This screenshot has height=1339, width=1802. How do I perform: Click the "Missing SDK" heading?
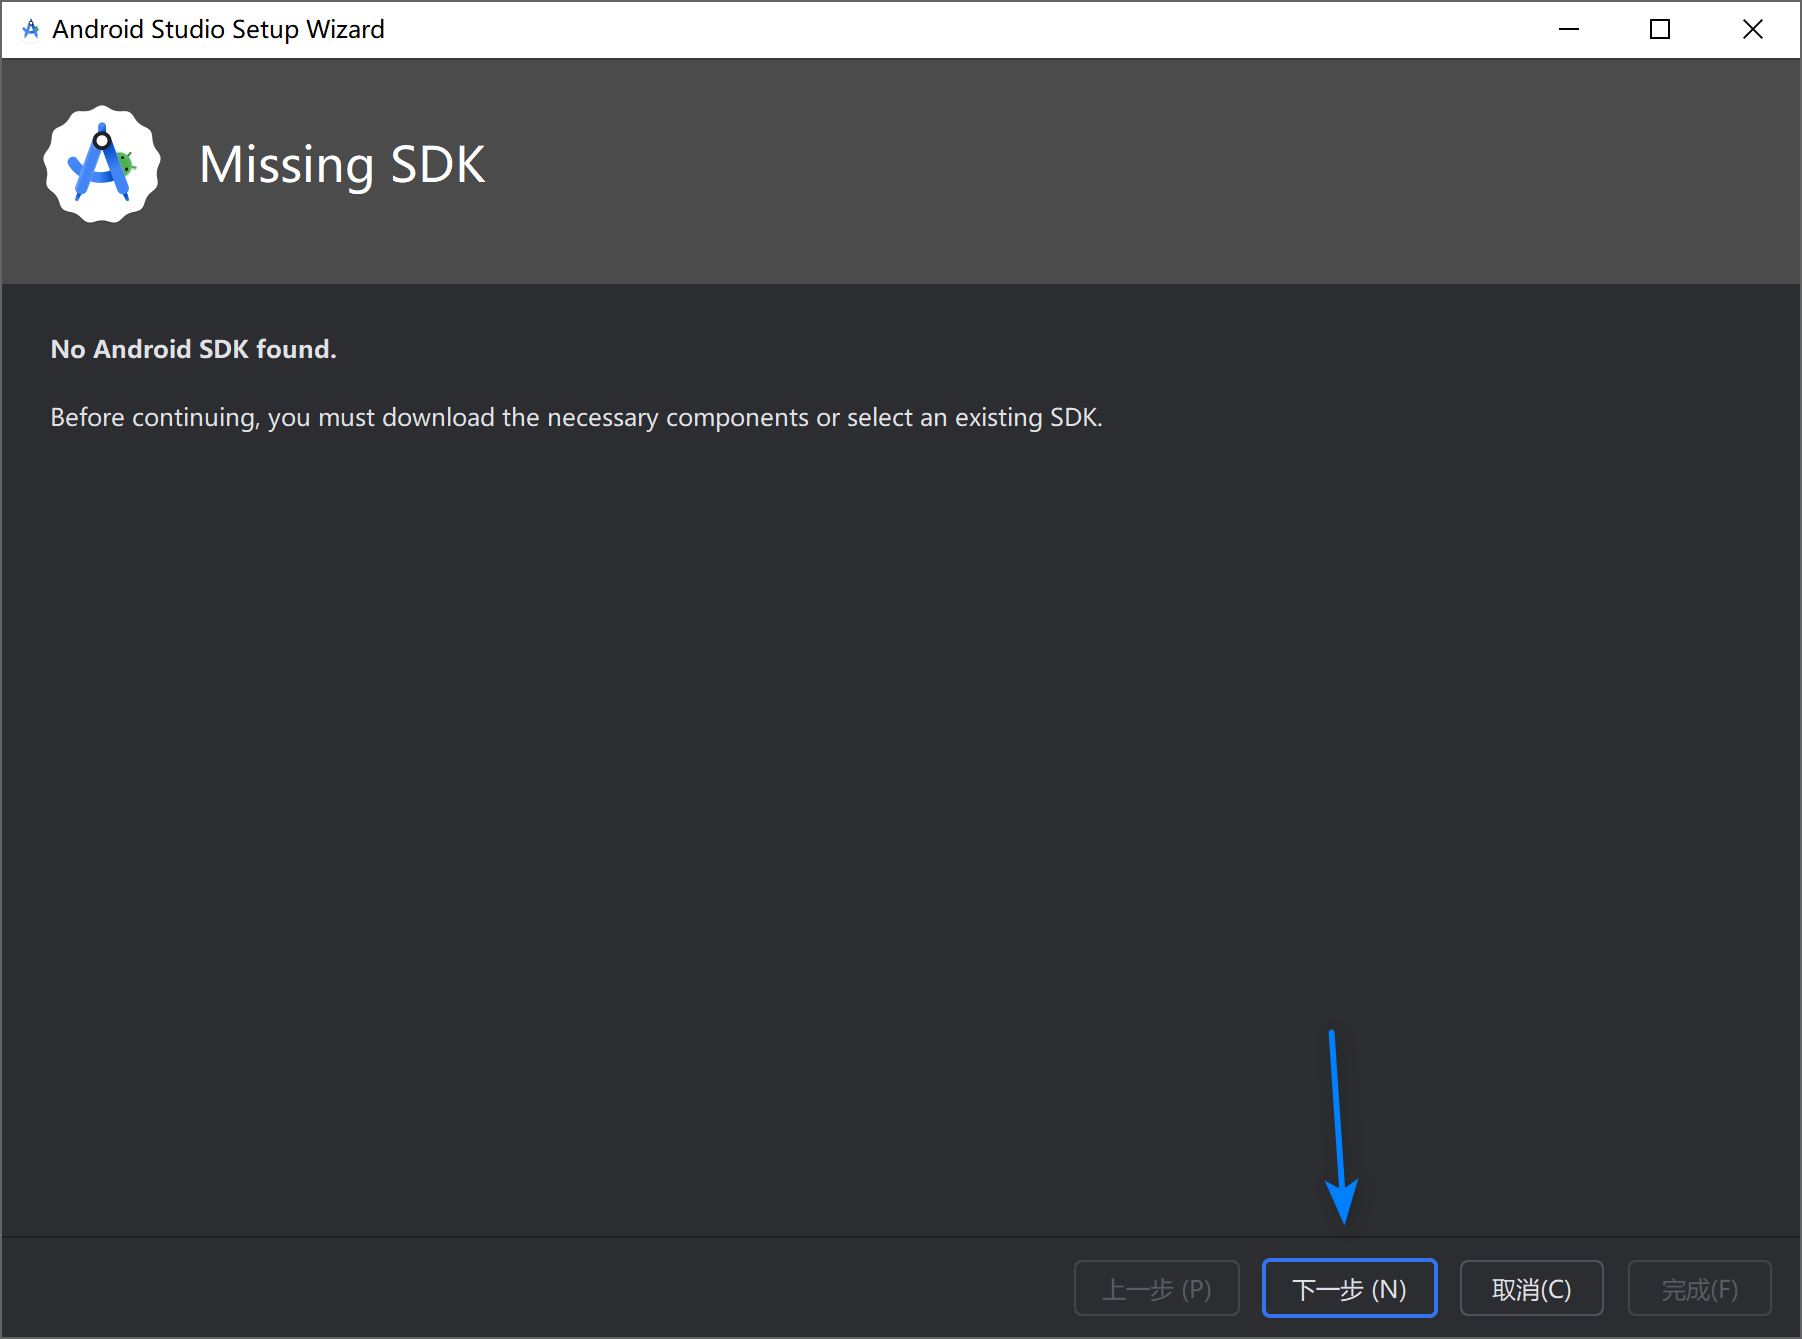click(x=342, y=164)
